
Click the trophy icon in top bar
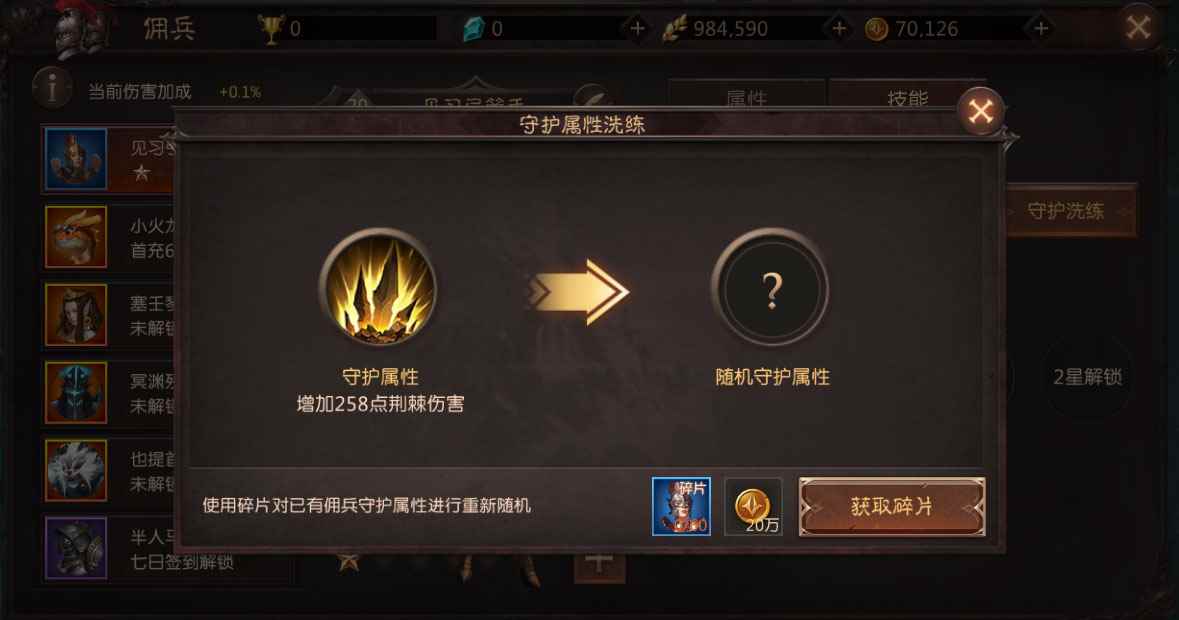(x=270, y=29)
